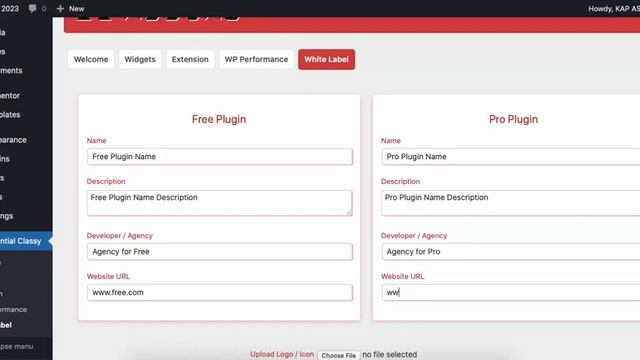
Task: Select the White Label submenu item in sidebar
Action: [x=6, y=325]
